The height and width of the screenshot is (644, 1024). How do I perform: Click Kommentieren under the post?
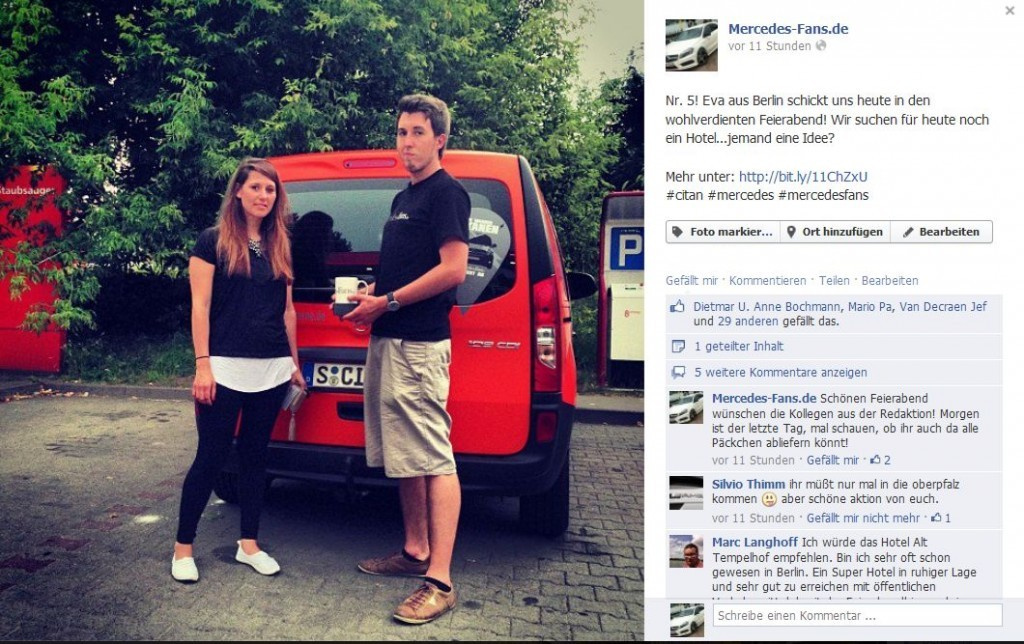(767, 281)
